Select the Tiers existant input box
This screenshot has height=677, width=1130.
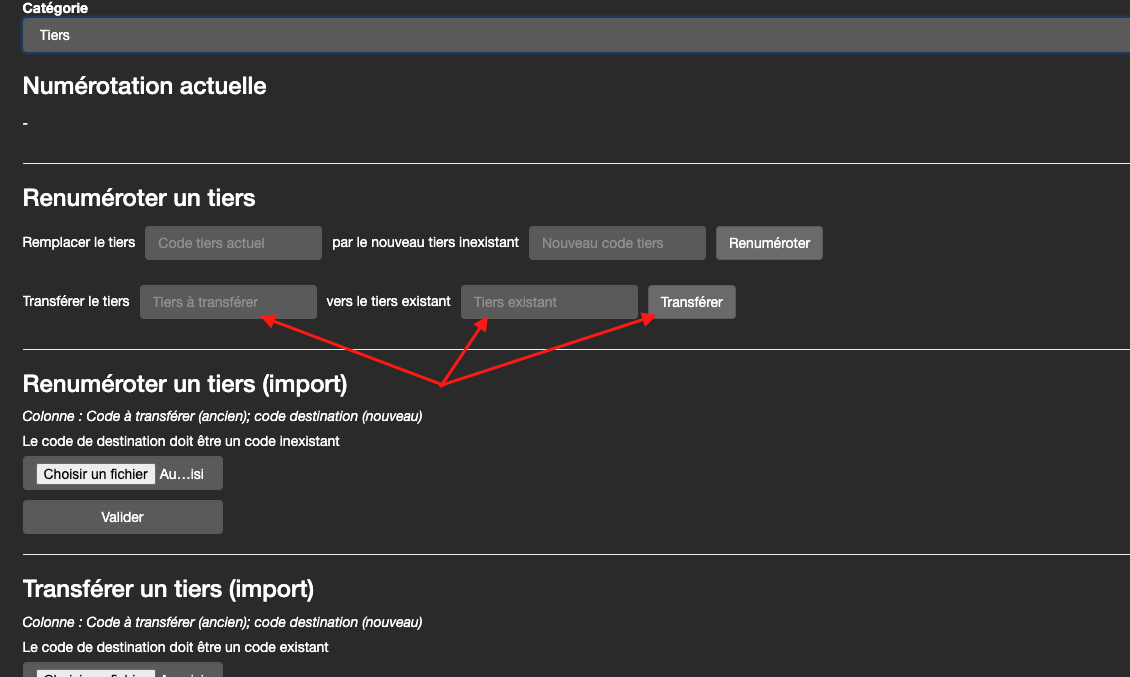coord(548,302)
